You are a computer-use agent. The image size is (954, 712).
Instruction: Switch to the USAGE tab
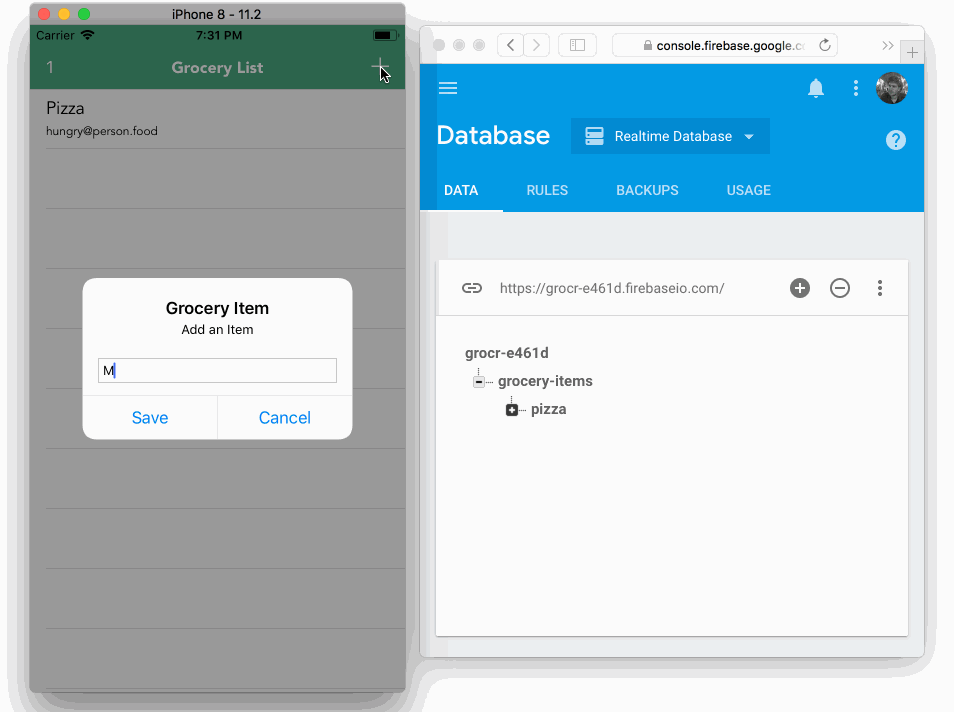point(748,190)
